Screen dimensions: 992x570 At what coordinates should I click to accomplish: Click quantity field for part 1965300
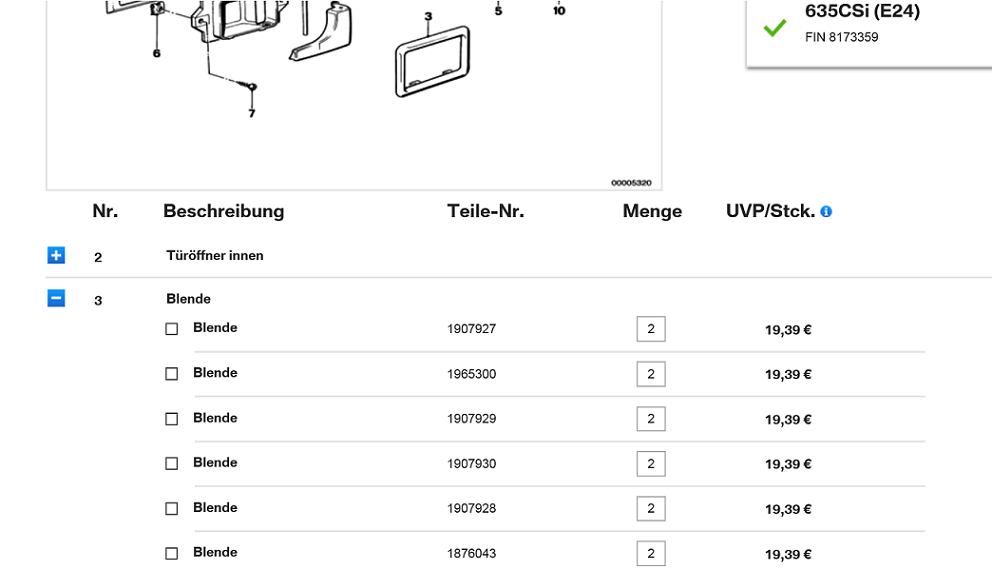[x=651, y=374]
